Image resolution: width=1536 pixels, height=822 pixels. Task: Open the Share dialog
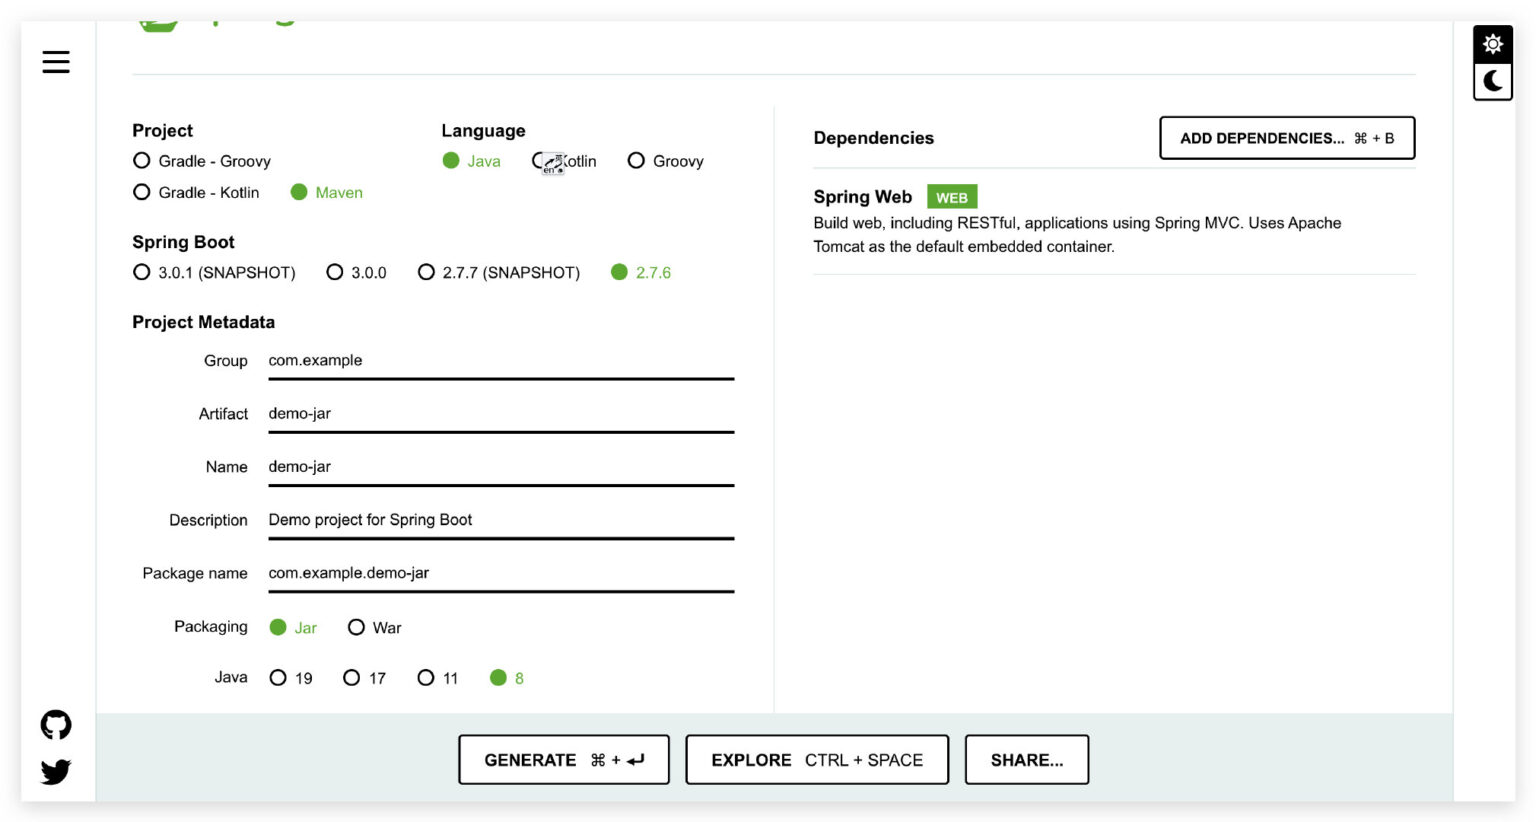pos(1026,759)
